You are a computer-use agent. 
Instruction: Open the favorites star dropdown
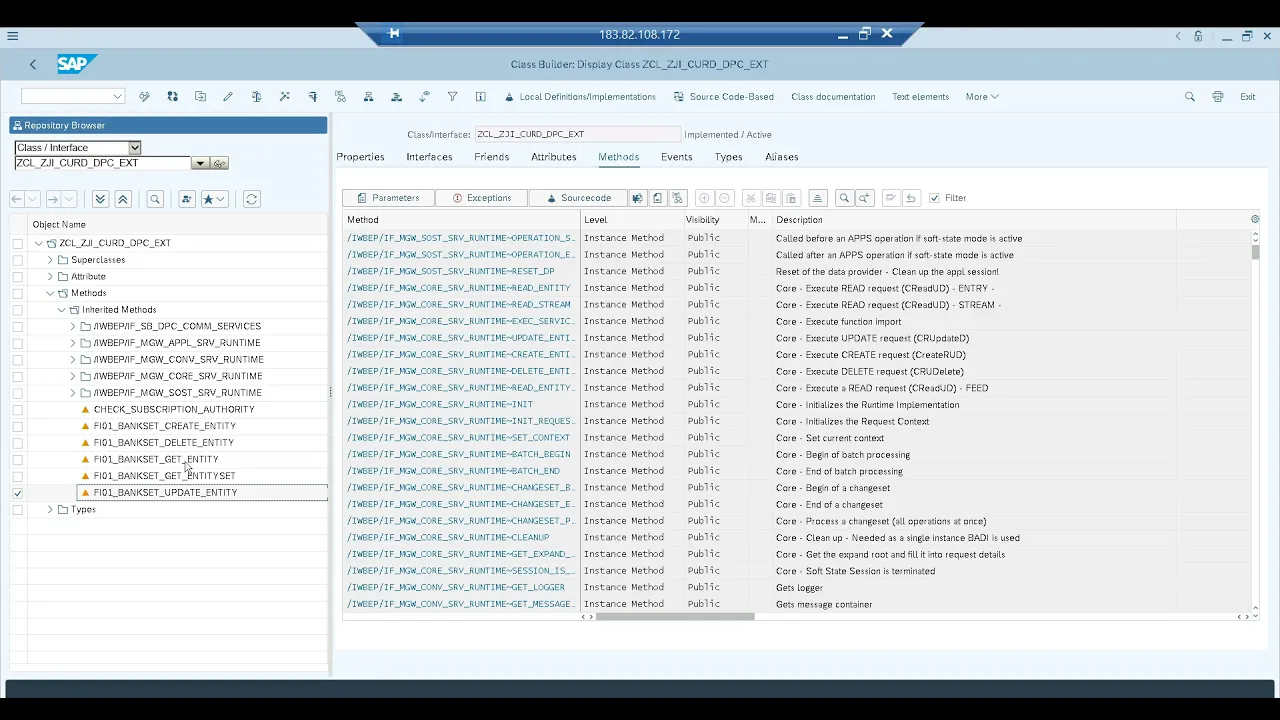point(215,199)
